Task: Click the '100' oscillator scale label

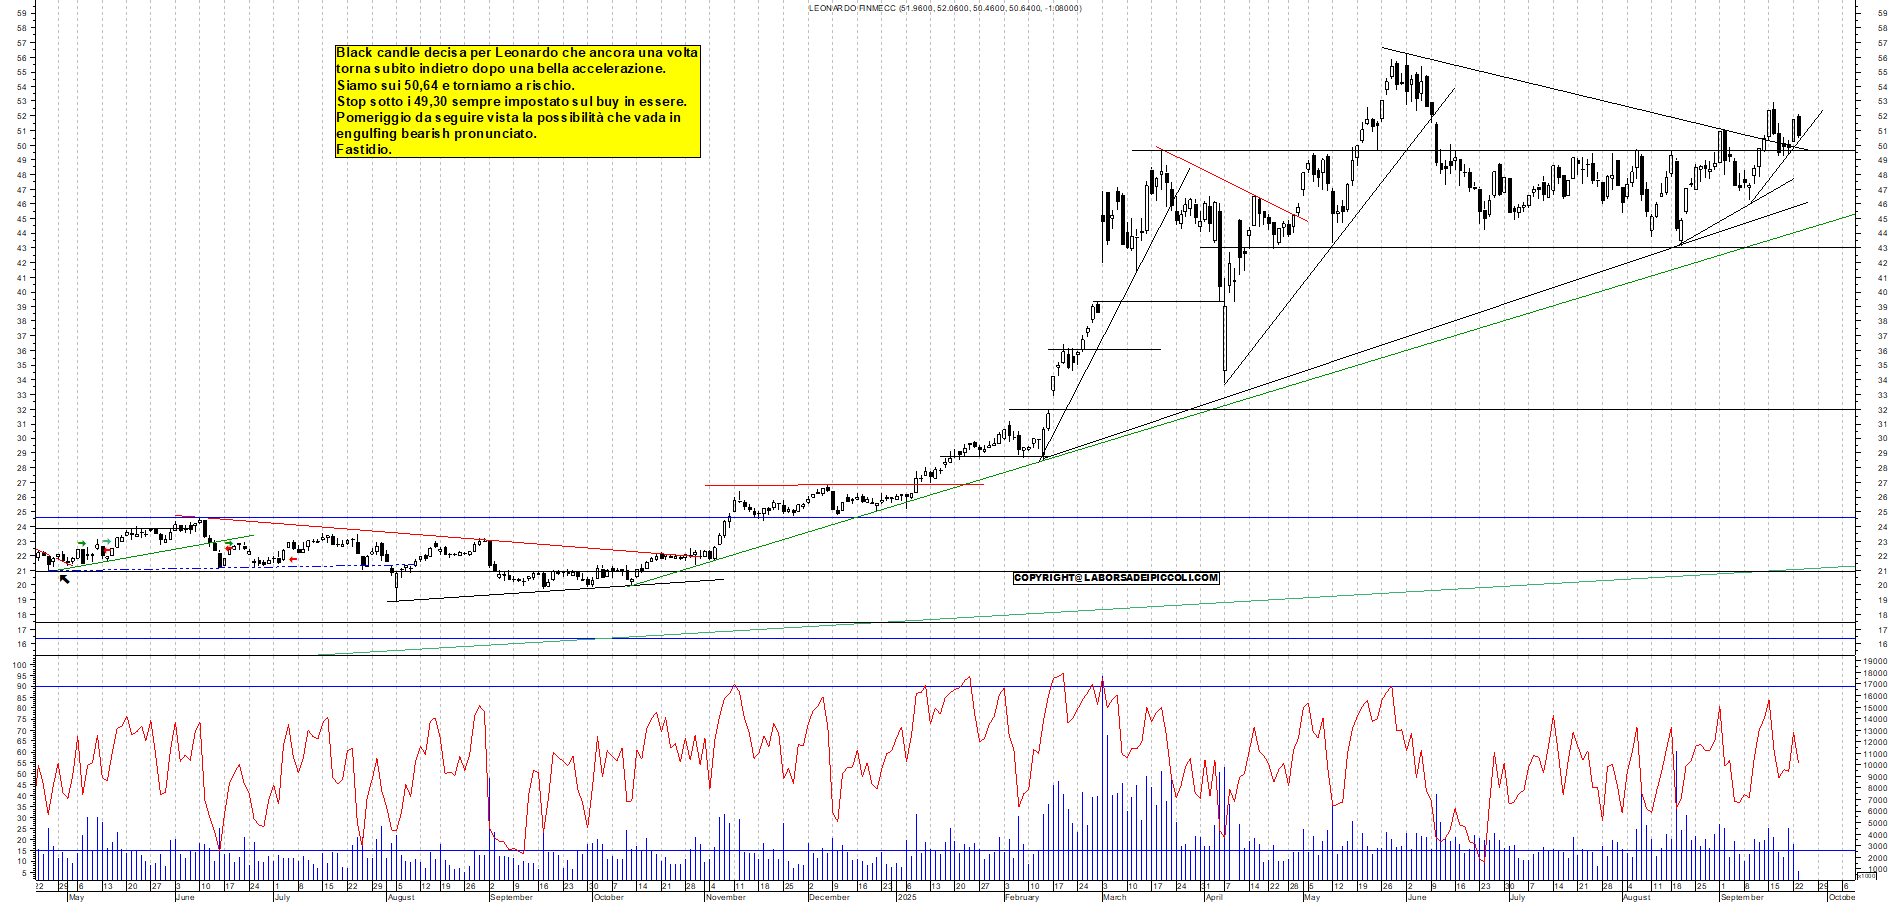Action: click(x=21, y=664)
